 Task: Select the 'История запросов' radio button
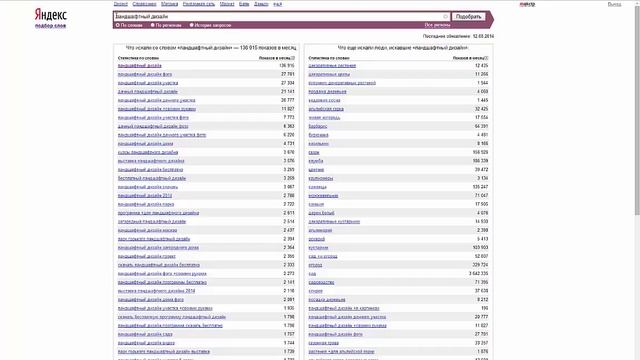191,25
